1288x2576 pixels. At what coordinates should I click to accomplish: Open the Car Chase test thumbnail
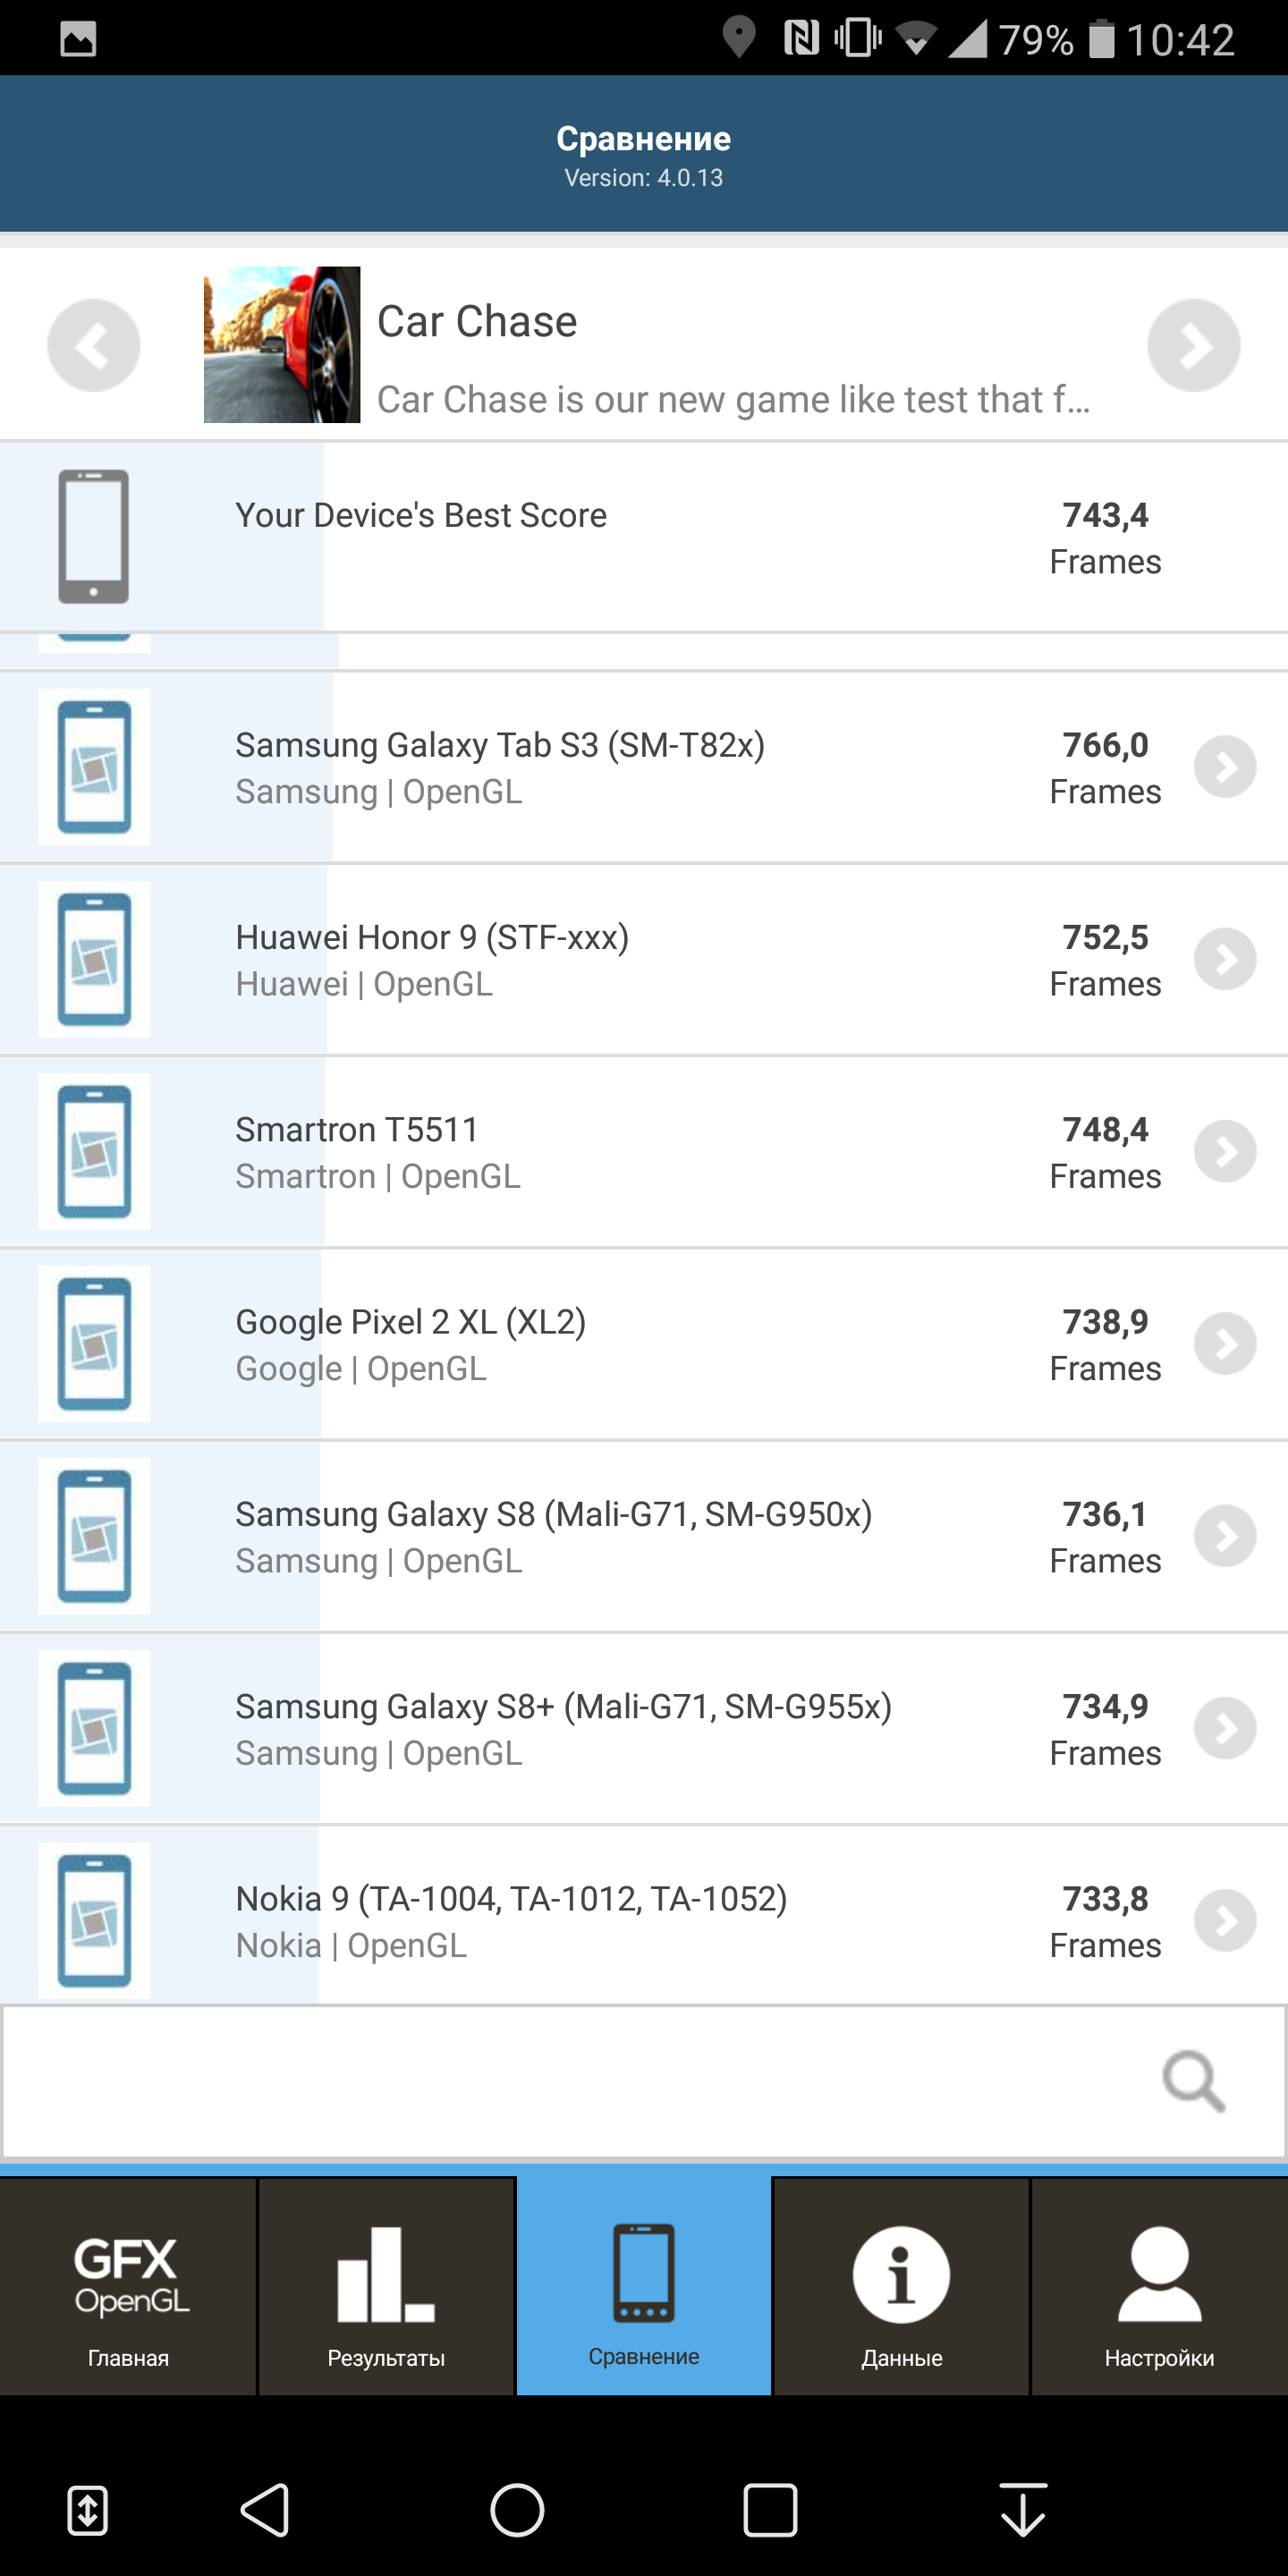coord(282,345)
